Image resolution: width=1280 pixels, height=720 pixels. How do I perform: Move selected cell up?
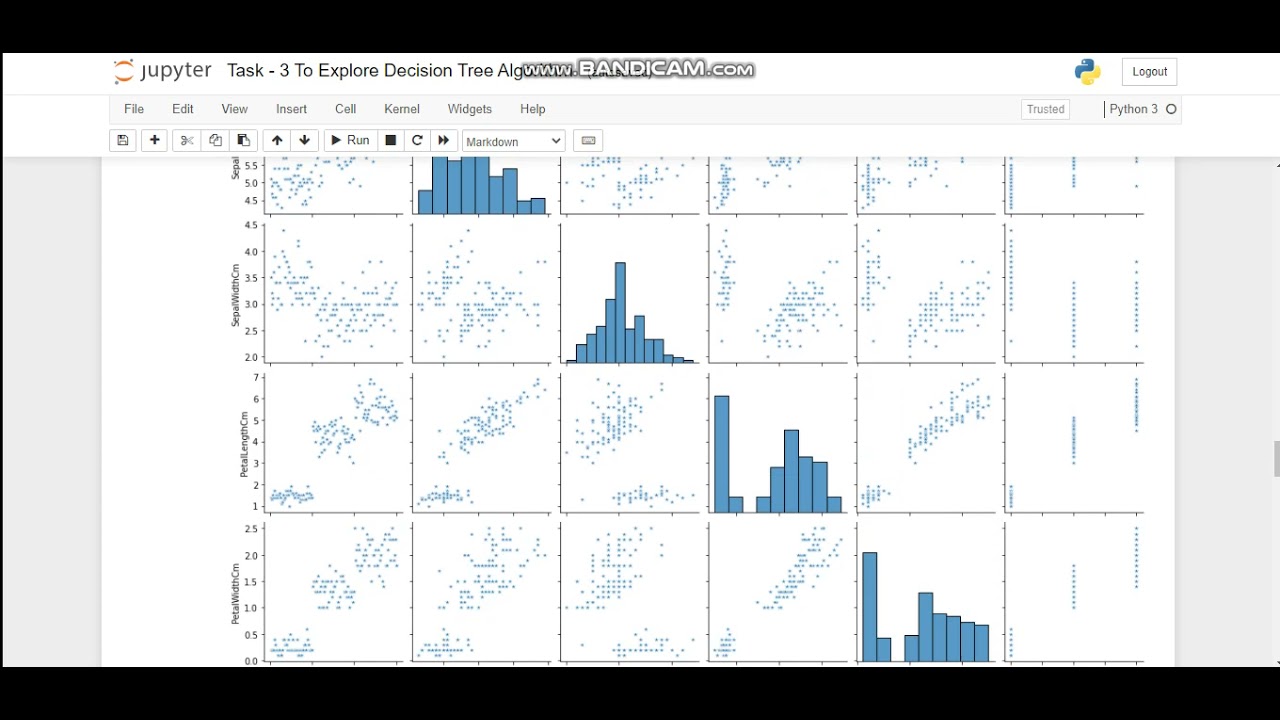277,141
